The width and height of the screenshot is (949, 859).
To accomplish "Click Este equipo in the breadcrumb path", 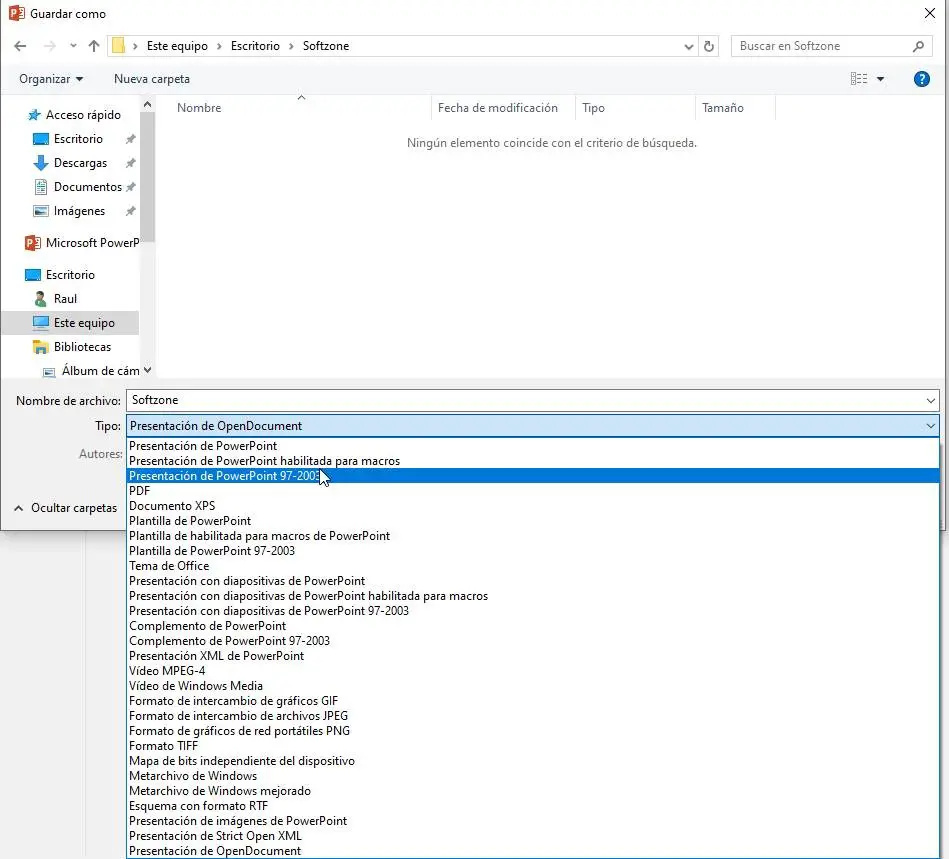I will click(x=177, y=46).
